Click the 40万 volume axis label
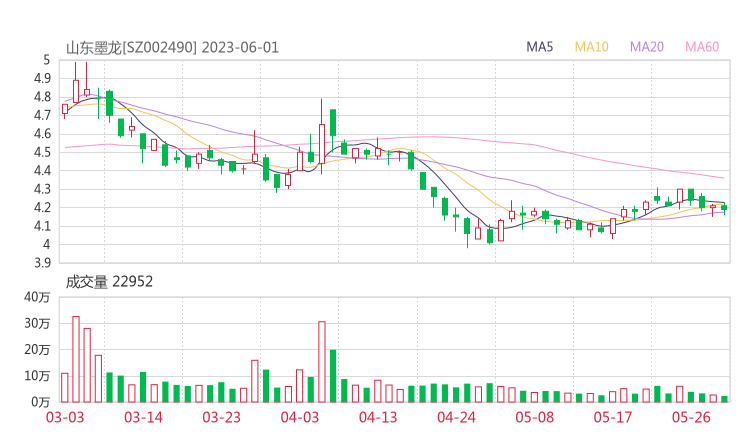 (38, 297)
